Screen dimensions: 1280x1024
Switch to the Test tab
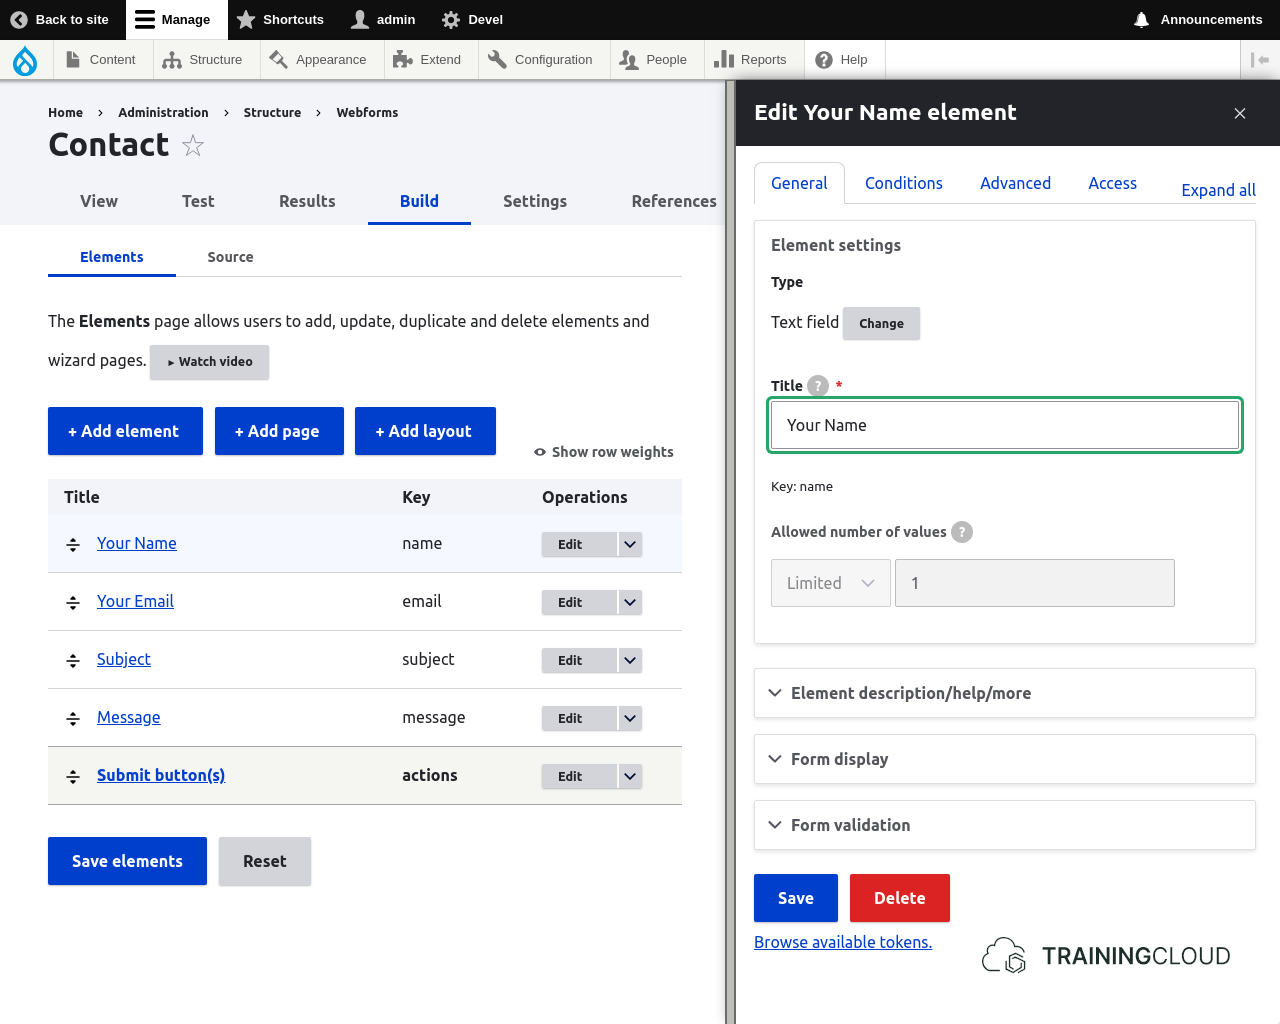pos(198,201)
